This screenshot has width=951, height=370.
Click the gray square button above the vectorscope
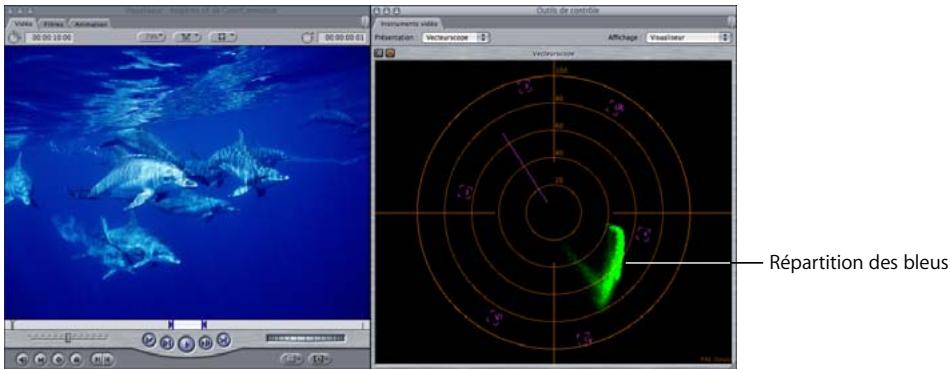[379, 53]
